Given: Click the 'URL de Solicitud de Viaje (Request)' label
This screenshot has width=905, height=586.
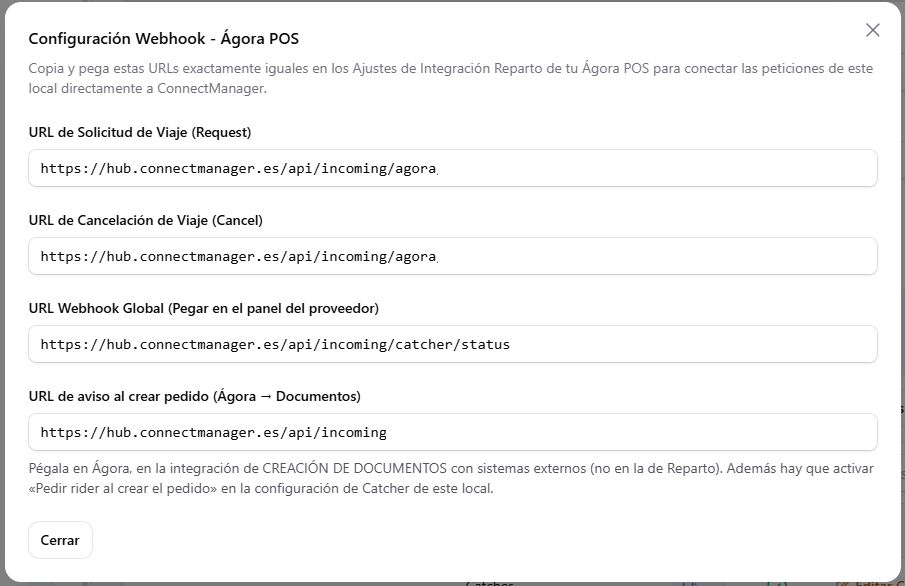Looking at the screenshot, I should [x=140, y=132].
